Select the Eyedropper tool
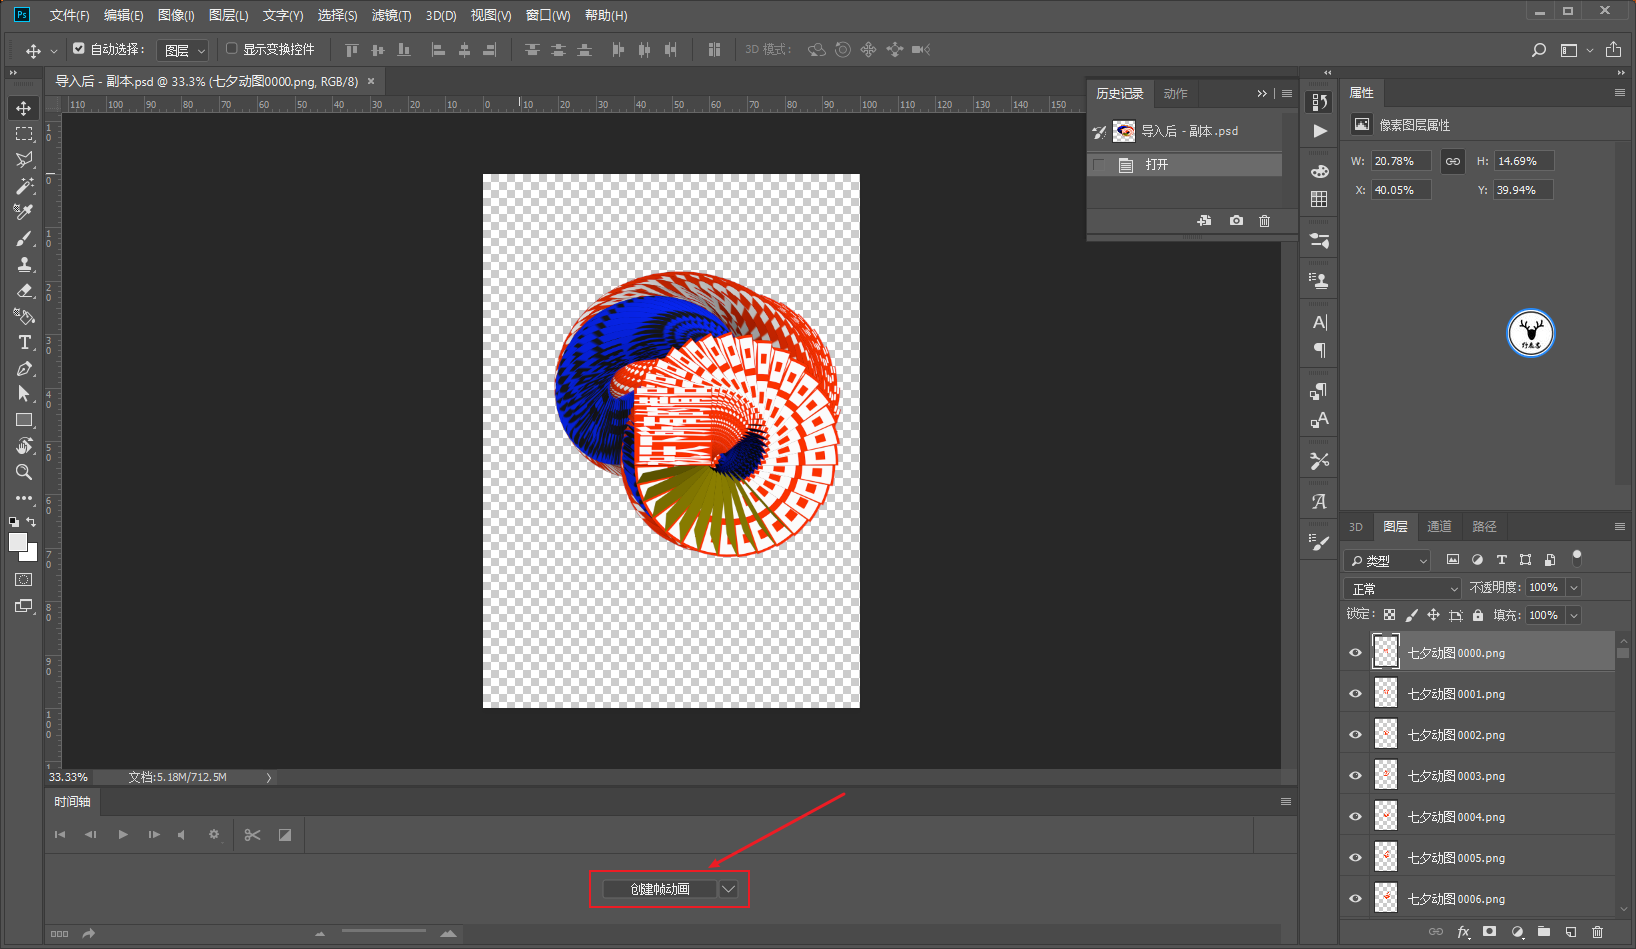 click(x=24, y=212)
